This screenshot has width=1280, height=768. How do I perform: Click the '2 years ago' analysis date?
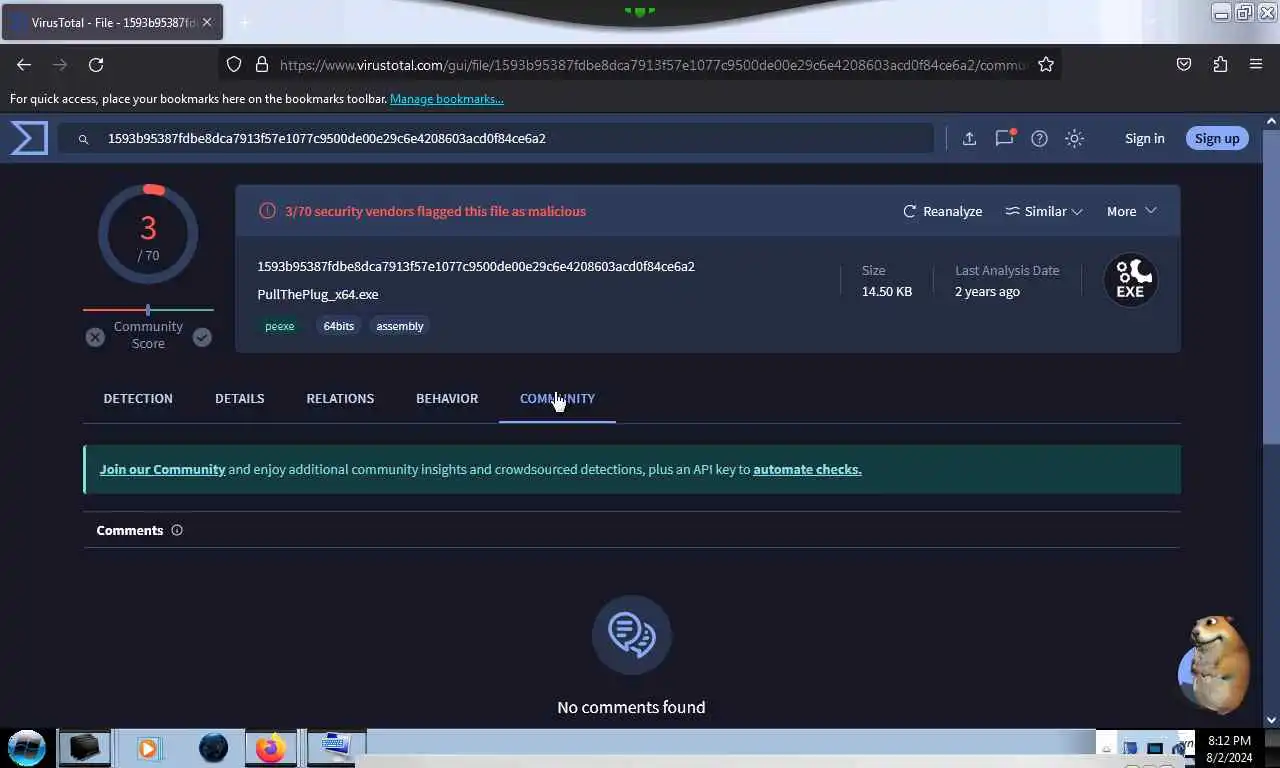988,291
